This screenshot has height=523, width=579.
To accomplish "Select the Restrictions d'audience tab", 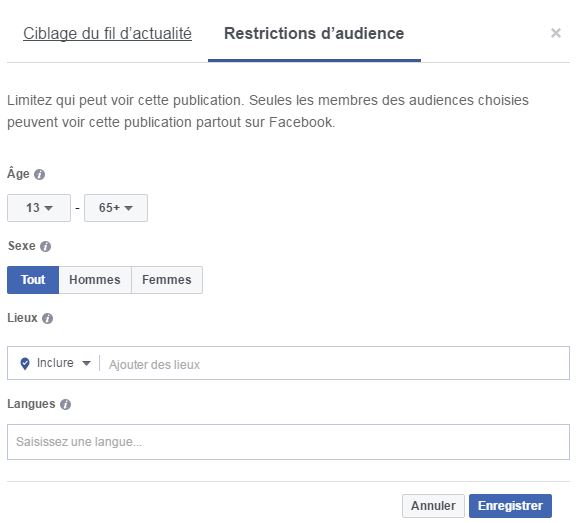I will point(314,34).
